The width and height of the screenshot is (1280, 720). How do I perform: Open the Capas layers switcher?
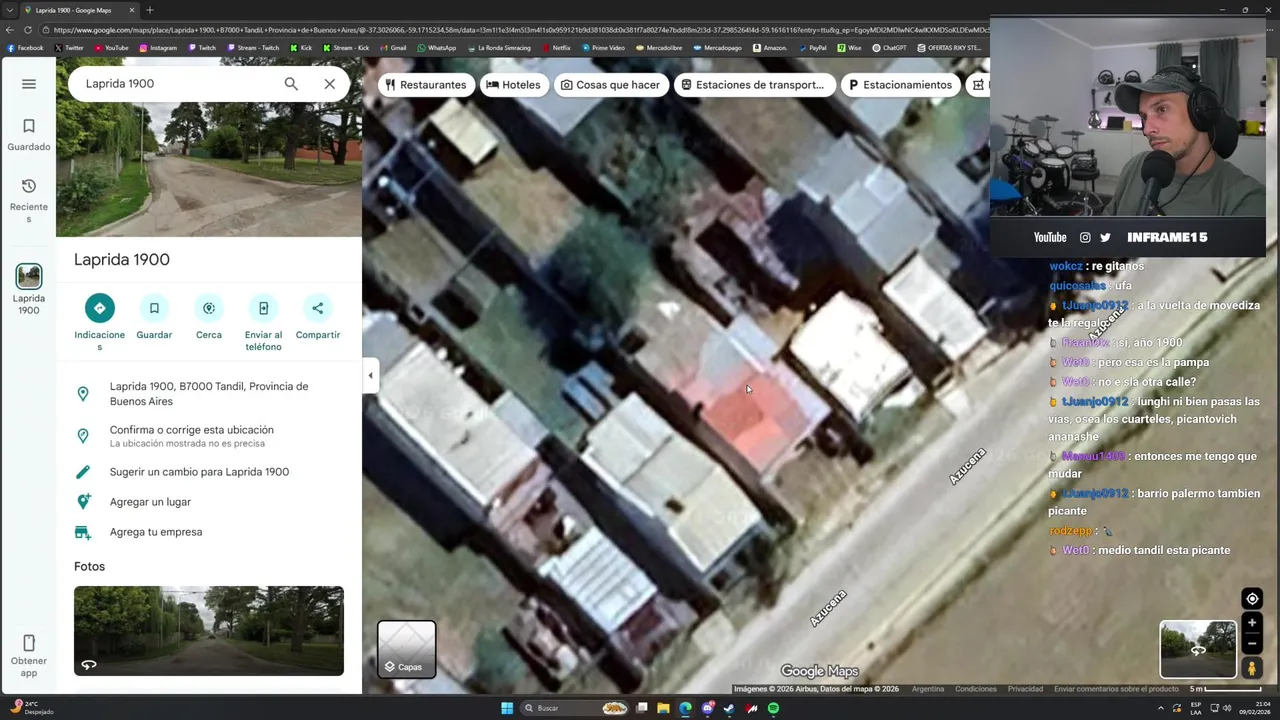click(406, 649)
